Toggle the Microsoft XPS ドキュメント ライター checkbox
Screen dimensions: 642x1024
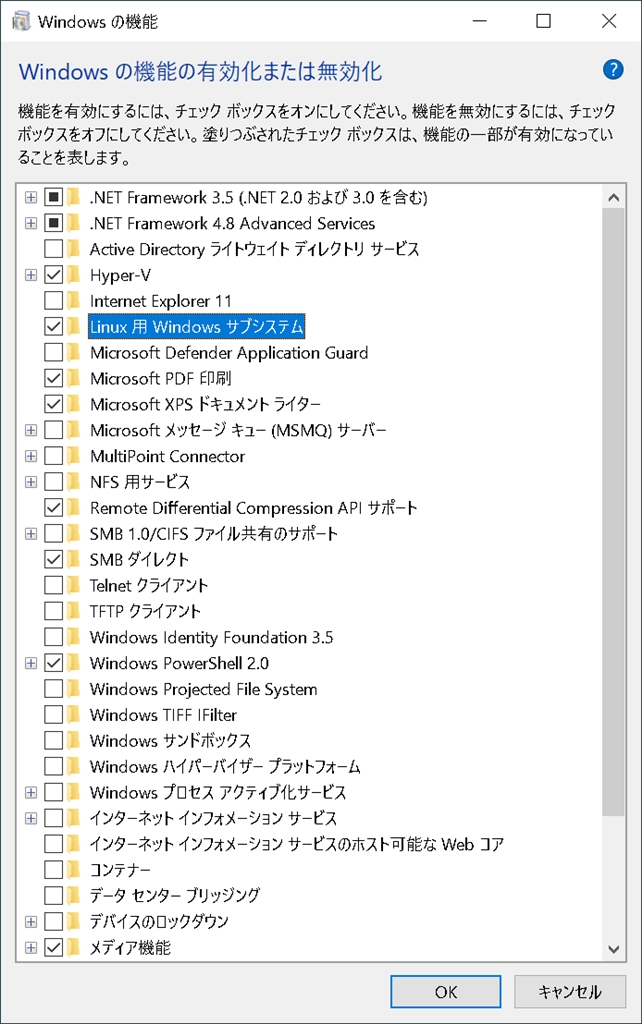(x=54, y=404)
